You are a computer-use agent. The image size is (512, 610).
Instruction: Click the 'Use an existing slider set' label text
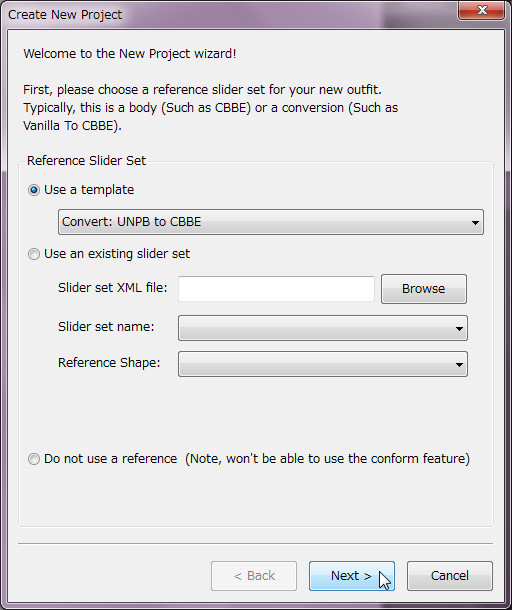point(117,254)
